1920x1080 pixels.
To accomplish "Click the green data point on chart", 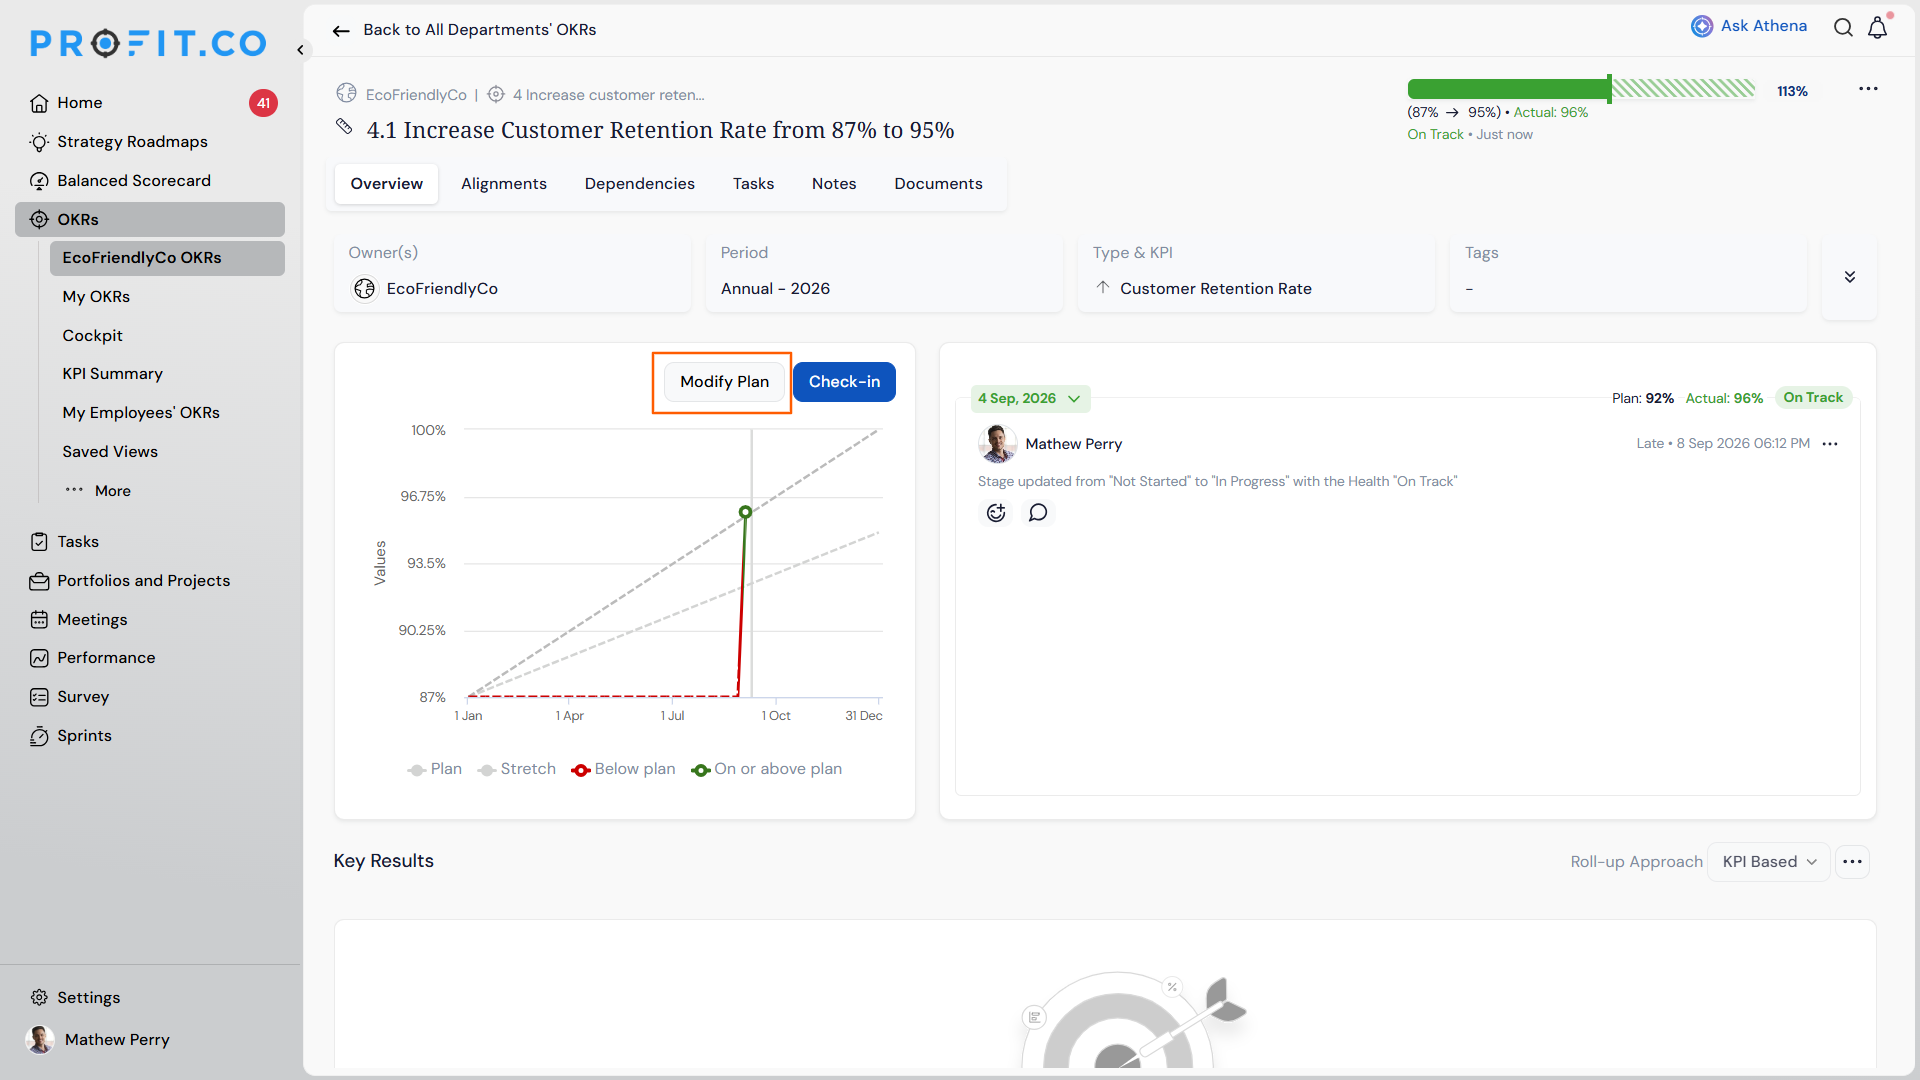I will tap(745, 512).
